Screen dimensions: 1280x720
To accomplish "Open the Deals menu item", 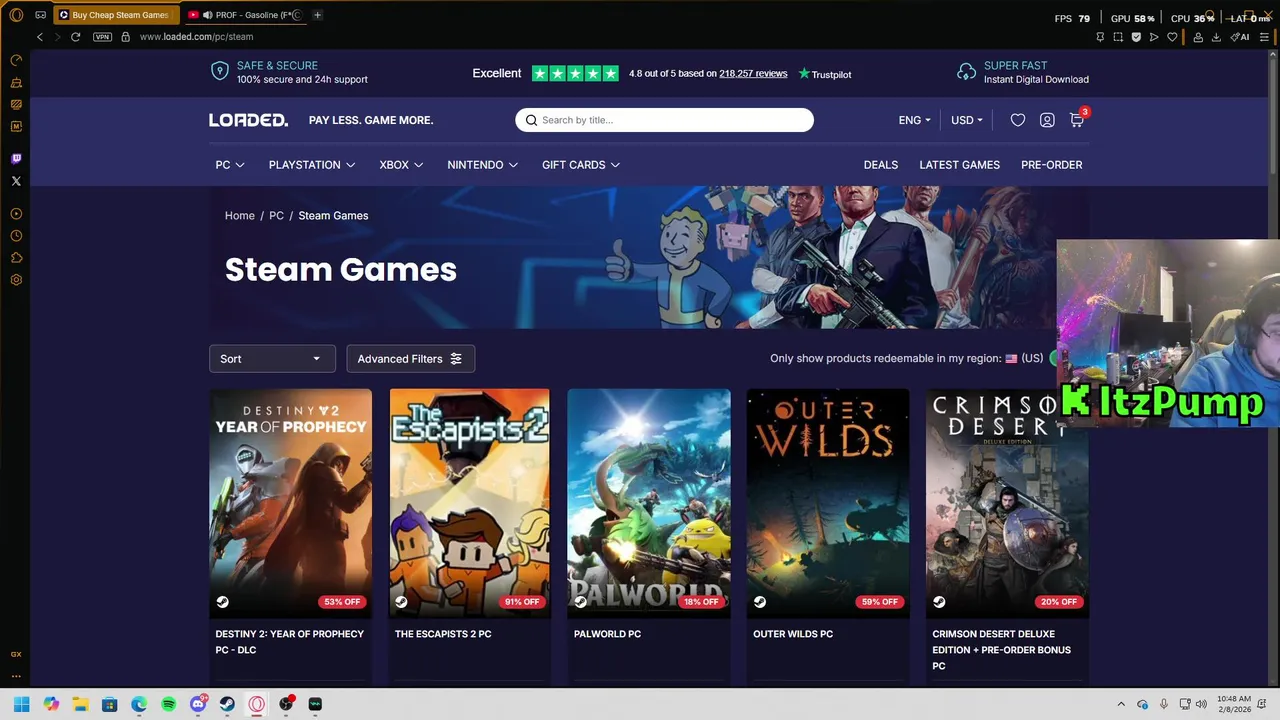I will (881, 165).
